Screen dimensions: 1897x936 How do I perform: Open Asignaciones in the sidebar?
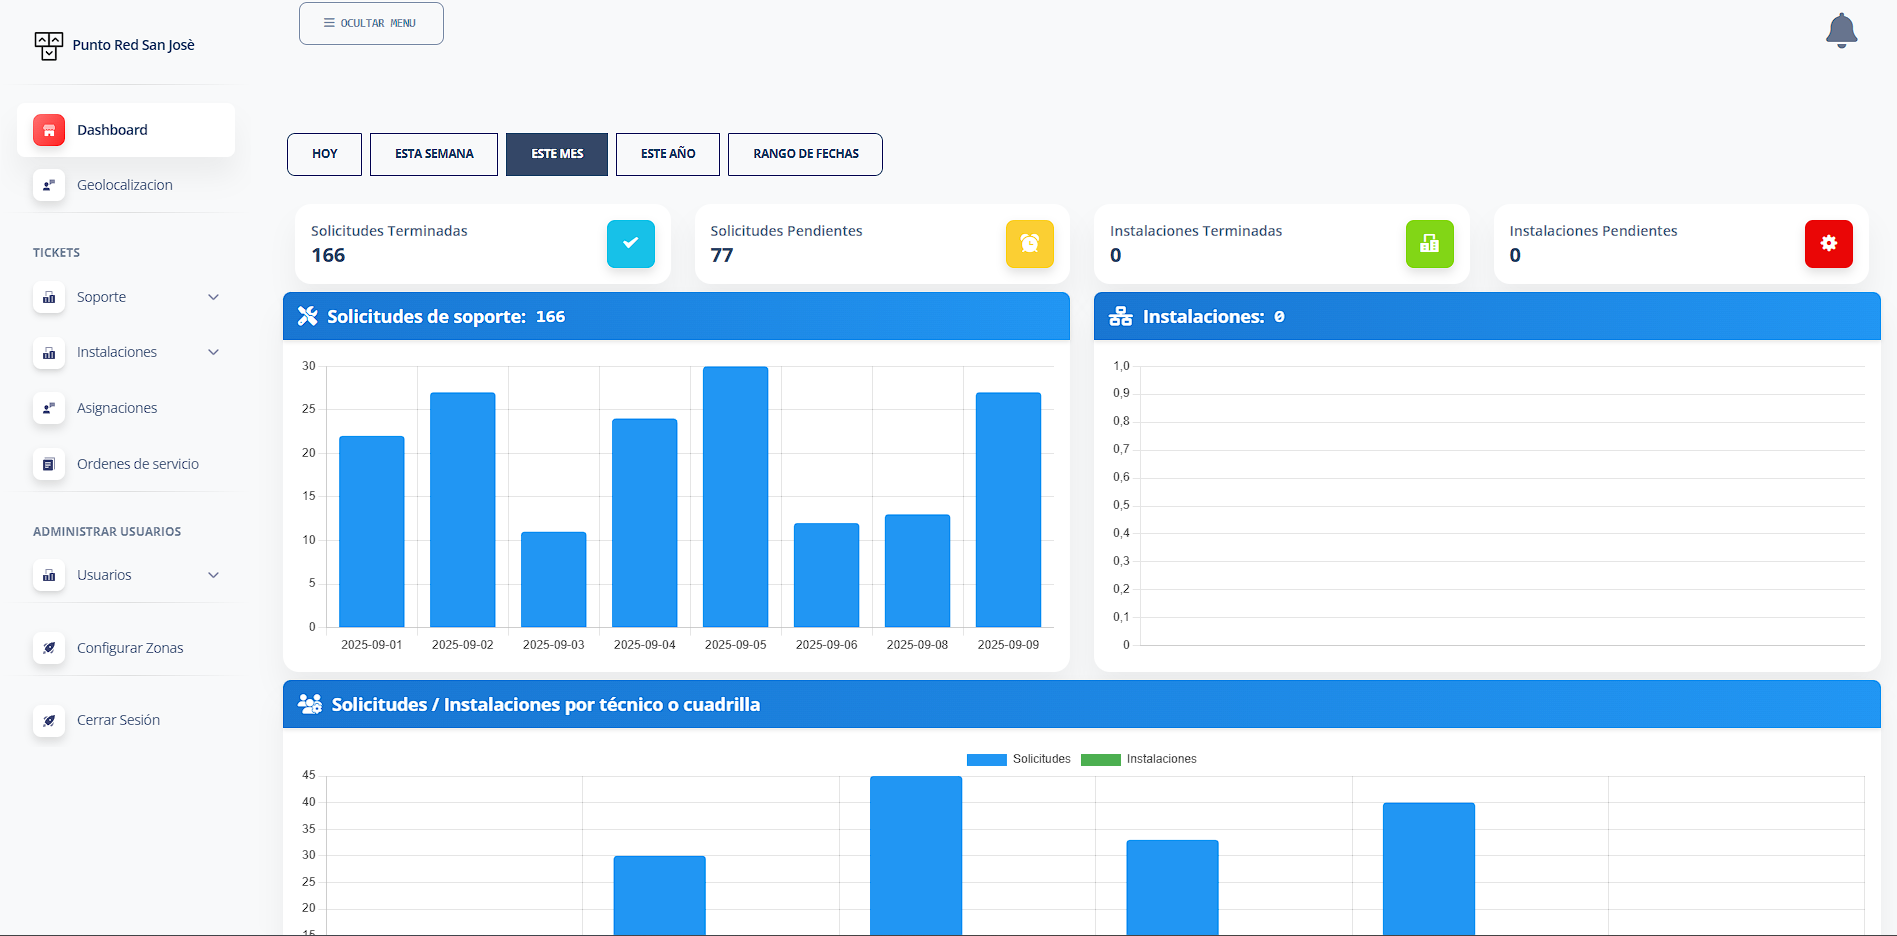coord(117,408)
